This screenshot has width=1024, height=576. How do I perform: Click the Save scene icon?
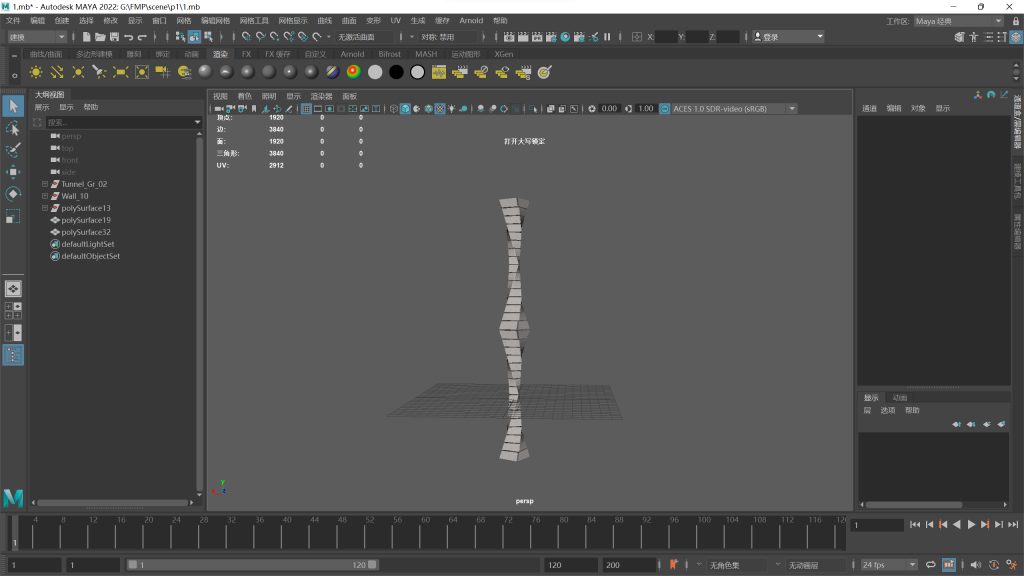click(x=114, y=37)
